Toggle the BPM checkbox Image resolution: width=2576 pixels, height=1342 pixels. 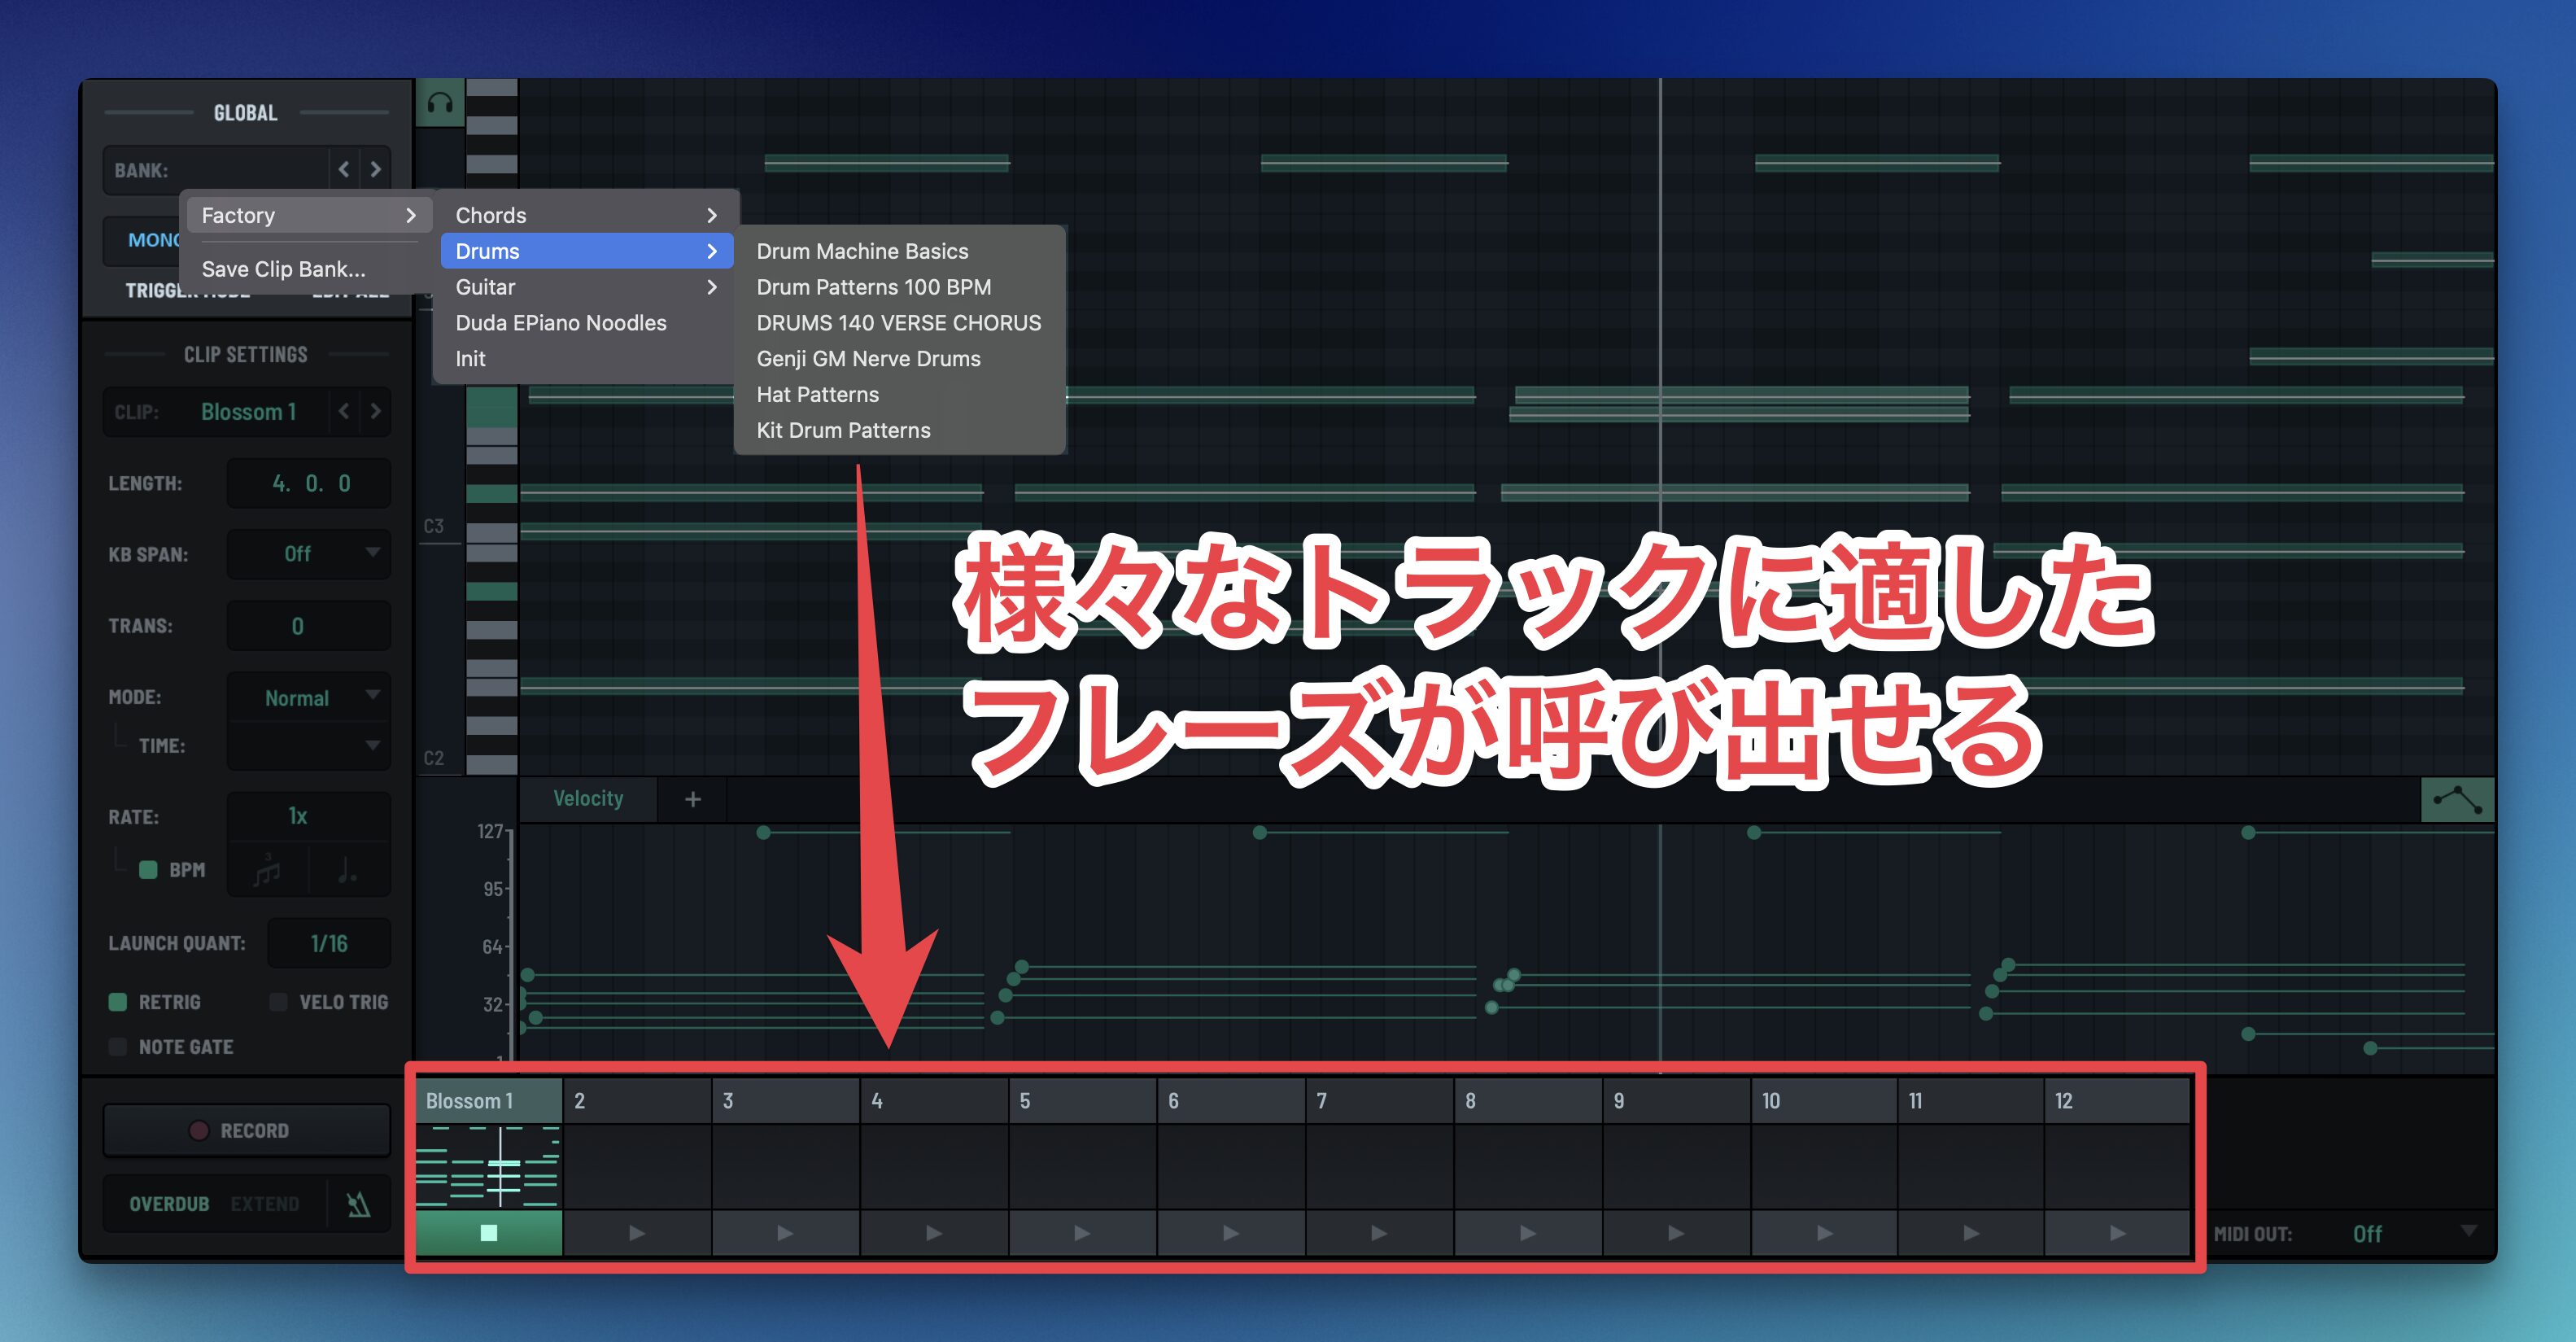pos(148,869)
